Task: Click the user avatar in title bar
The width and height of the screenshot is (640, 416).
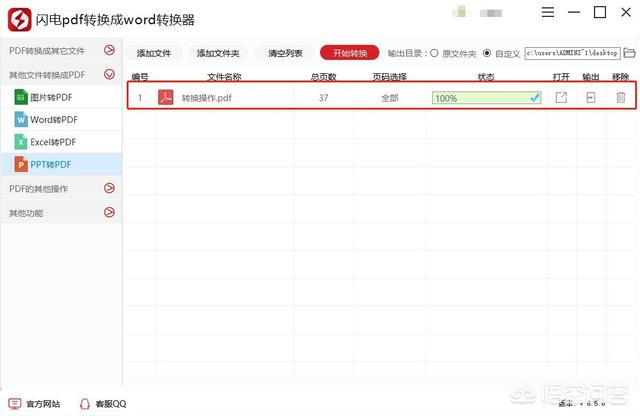Action: [x=460, y=12]
